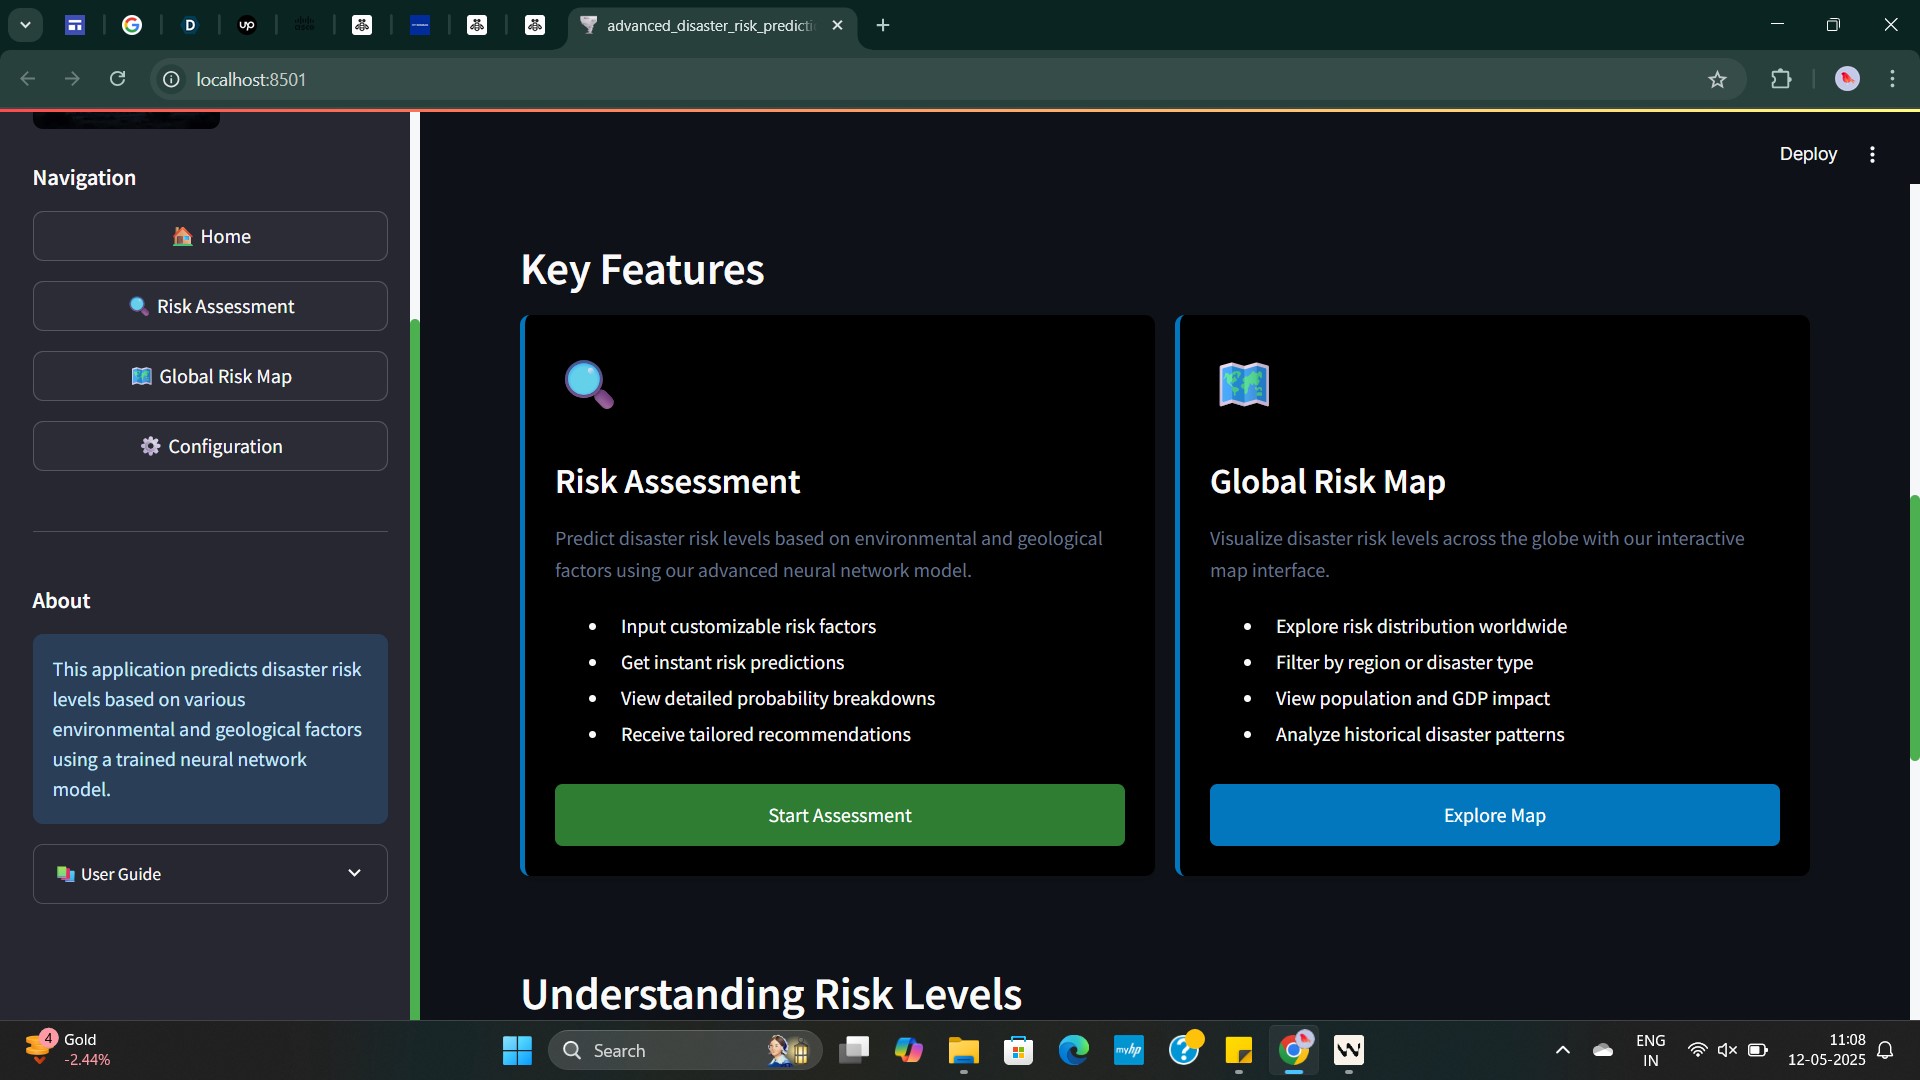This screenshot has width=1920, height=1080.
Task: Show hidden system tray icons
Action: coord(1562,1050)
